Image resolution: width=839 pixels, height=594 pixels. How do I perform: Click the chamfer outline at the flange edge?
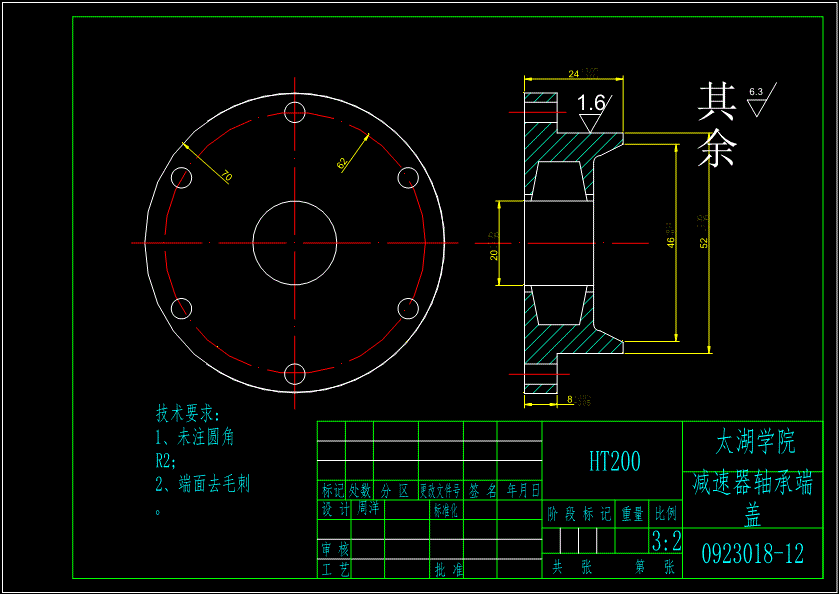point(608,148)
